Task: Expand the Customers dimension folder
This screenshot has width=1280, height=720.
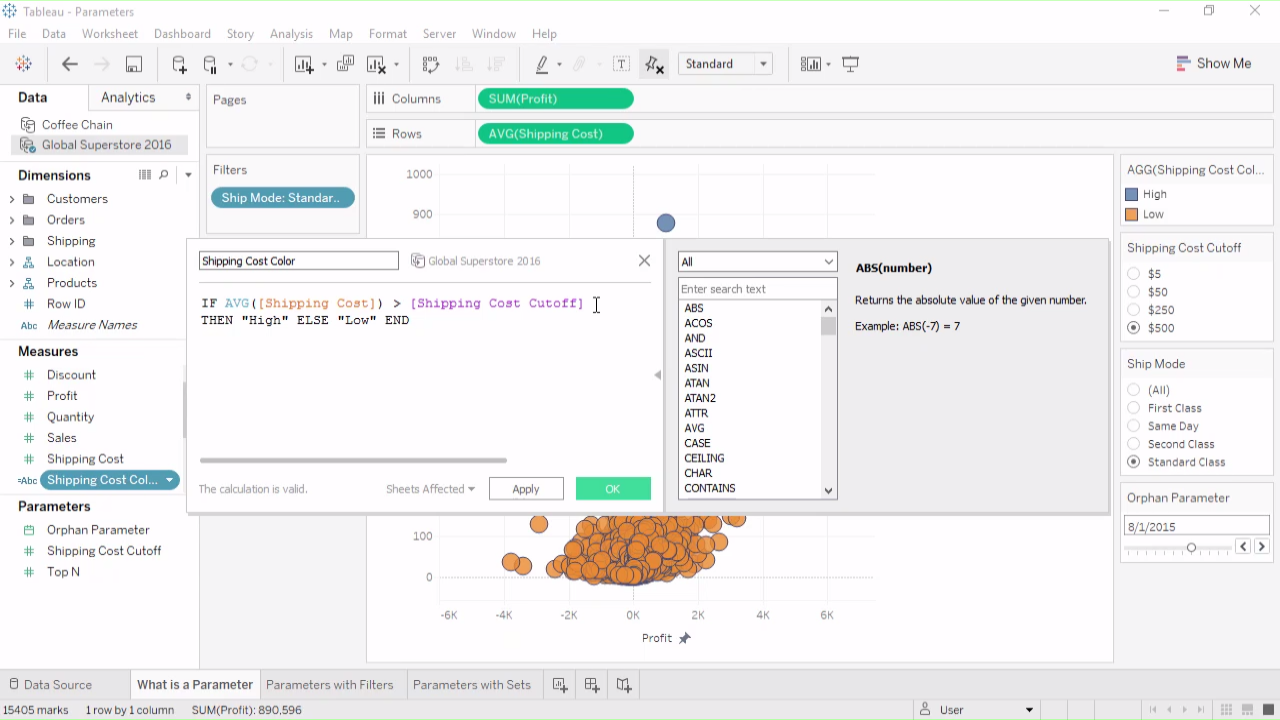Action: (12, 199)
